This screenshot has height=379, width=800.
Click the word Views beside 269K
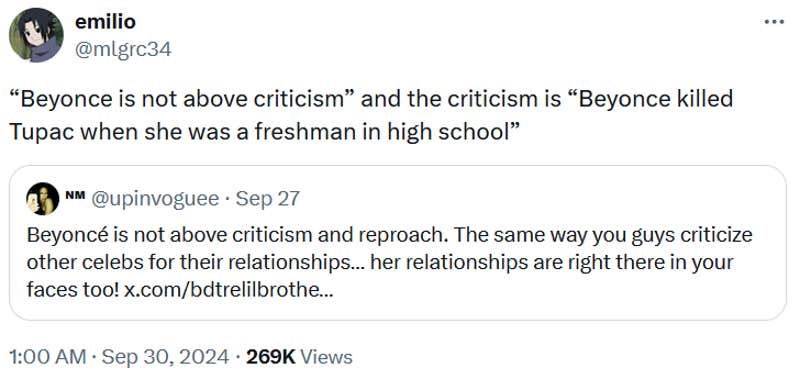[x=326, y=357]
